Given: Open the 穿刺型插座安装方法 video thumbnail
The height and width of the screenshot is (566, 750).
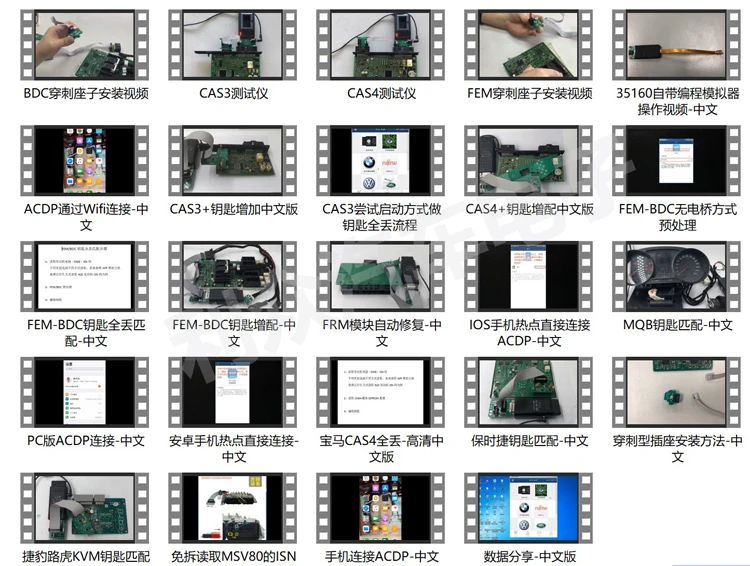Looking at the screenshot, I should [676, 392].
